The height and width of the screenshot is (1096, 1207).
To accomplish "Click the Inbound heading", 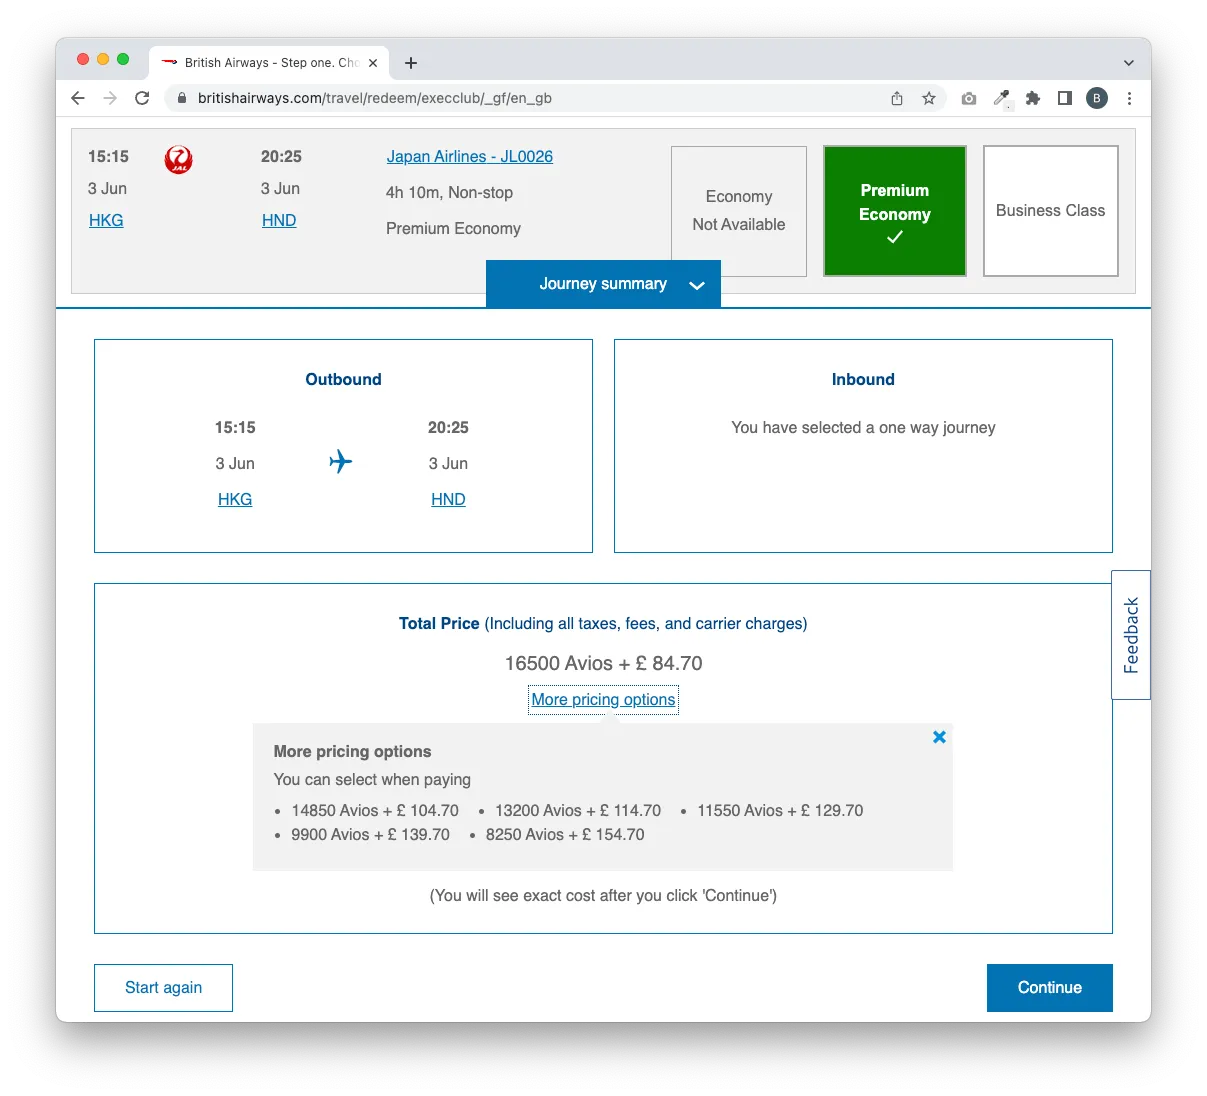I will [x=863, y=379].
